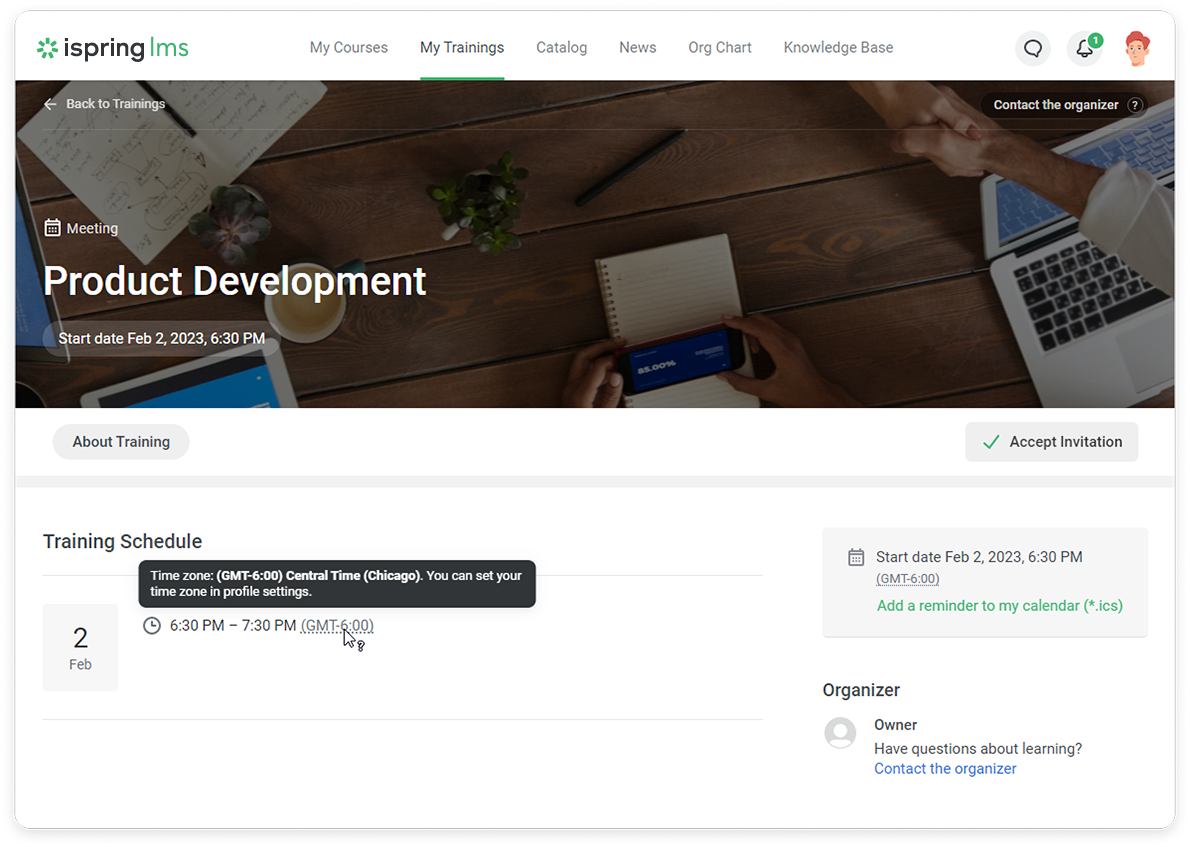Viewport: 1190px width, 847px height.
Task: Click the iSpring LMS logo
Action: 112,48
